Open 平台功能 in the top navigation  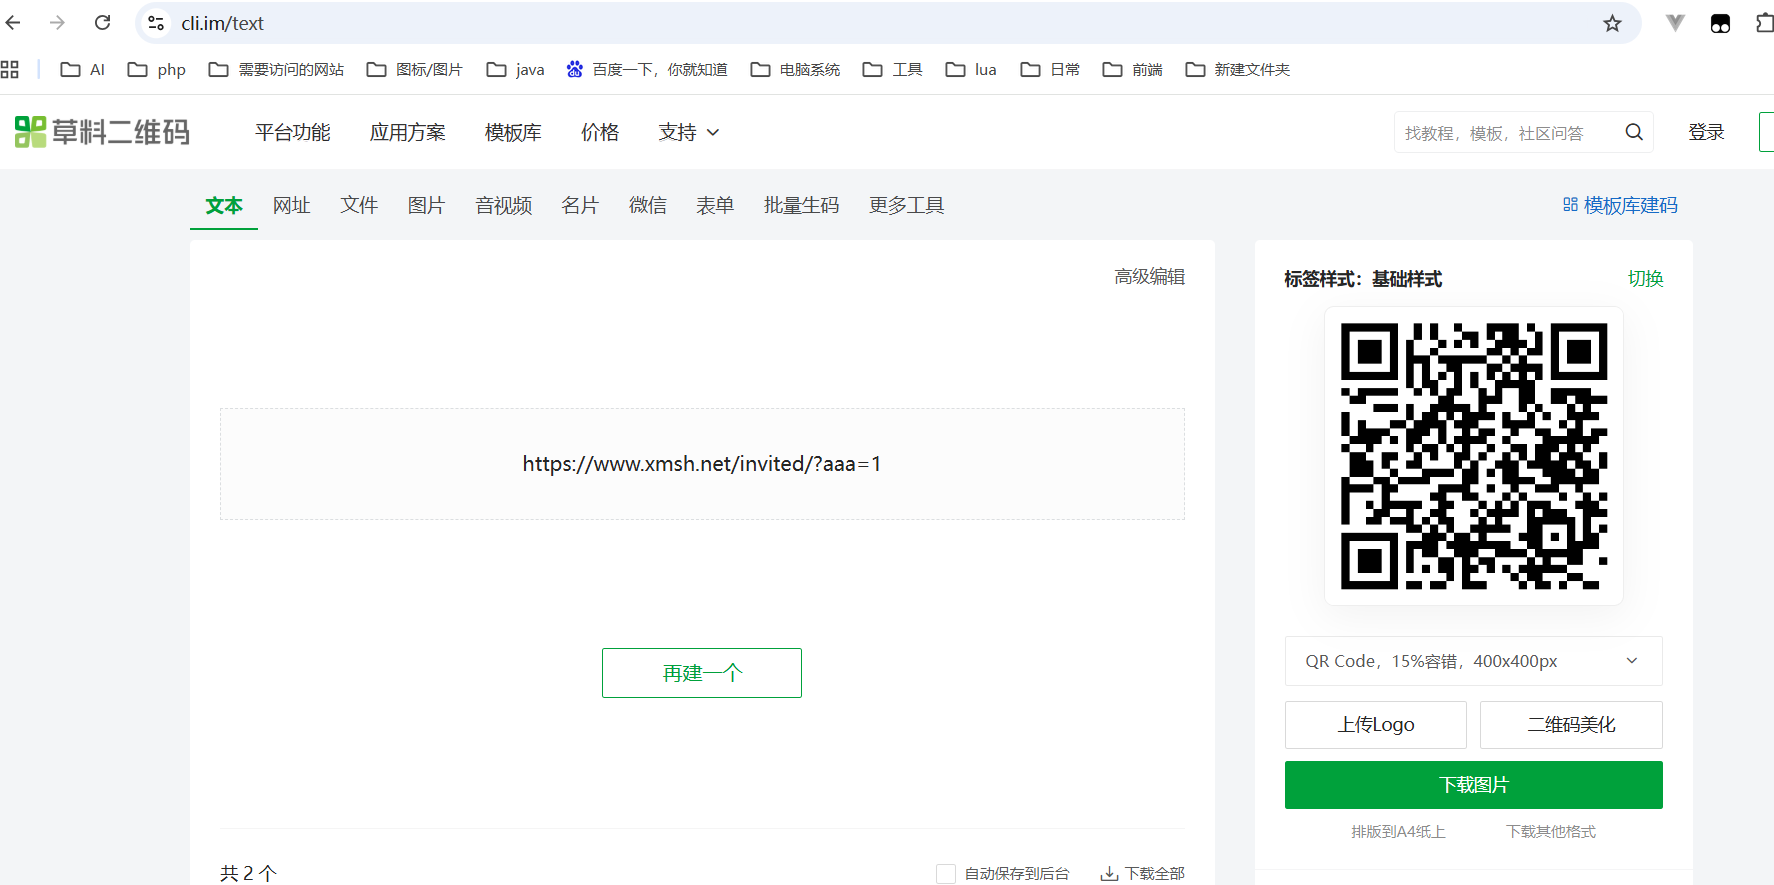click(293, 132)
